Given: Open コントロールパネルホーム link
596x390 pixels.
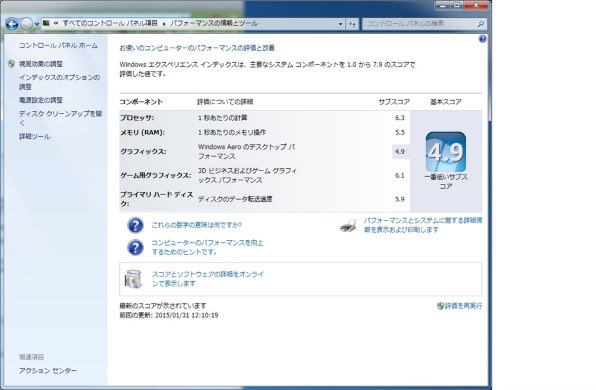Looking at the screenshot, I should point(58,45).
